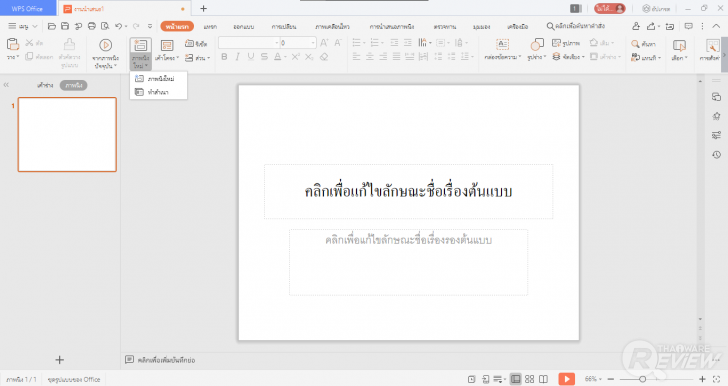Collapse the ribbon with chevron up icon
Image resolution: width=728 pixels, height=386 pixels.
716,26
